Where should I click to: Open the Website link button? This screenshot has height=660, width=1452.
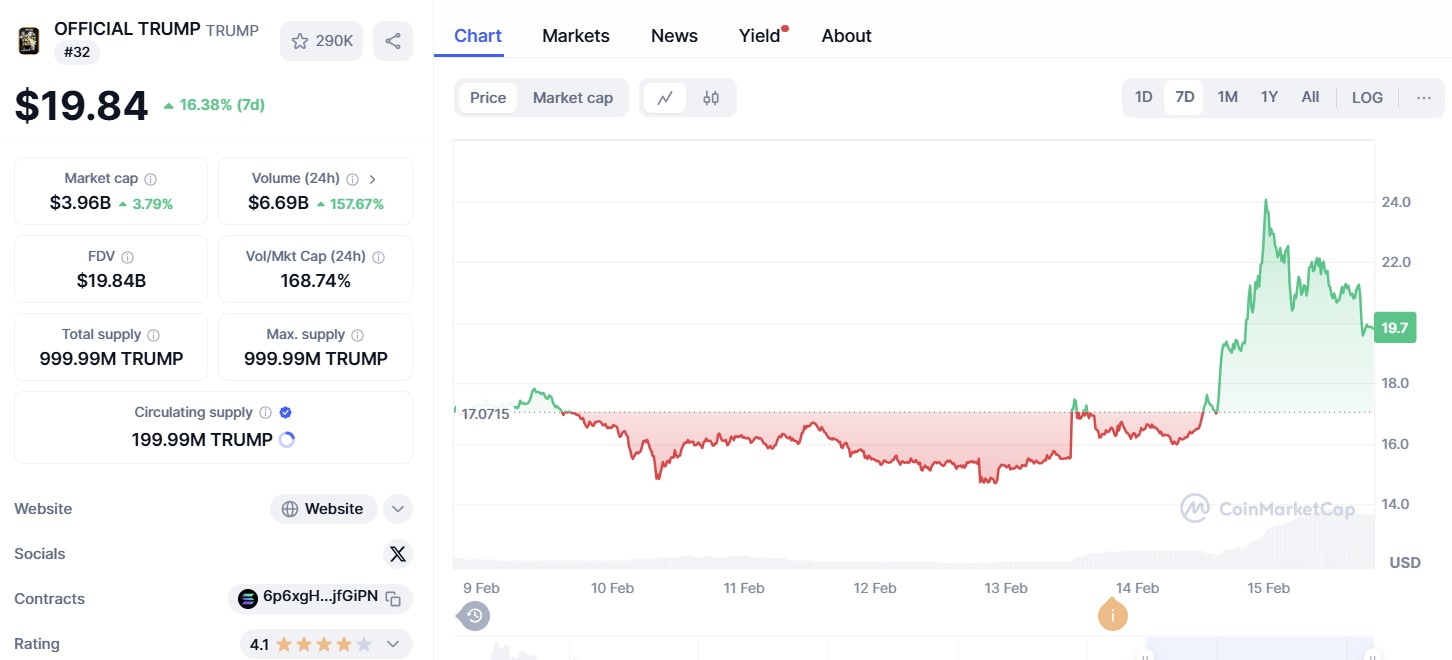(323, 509)
